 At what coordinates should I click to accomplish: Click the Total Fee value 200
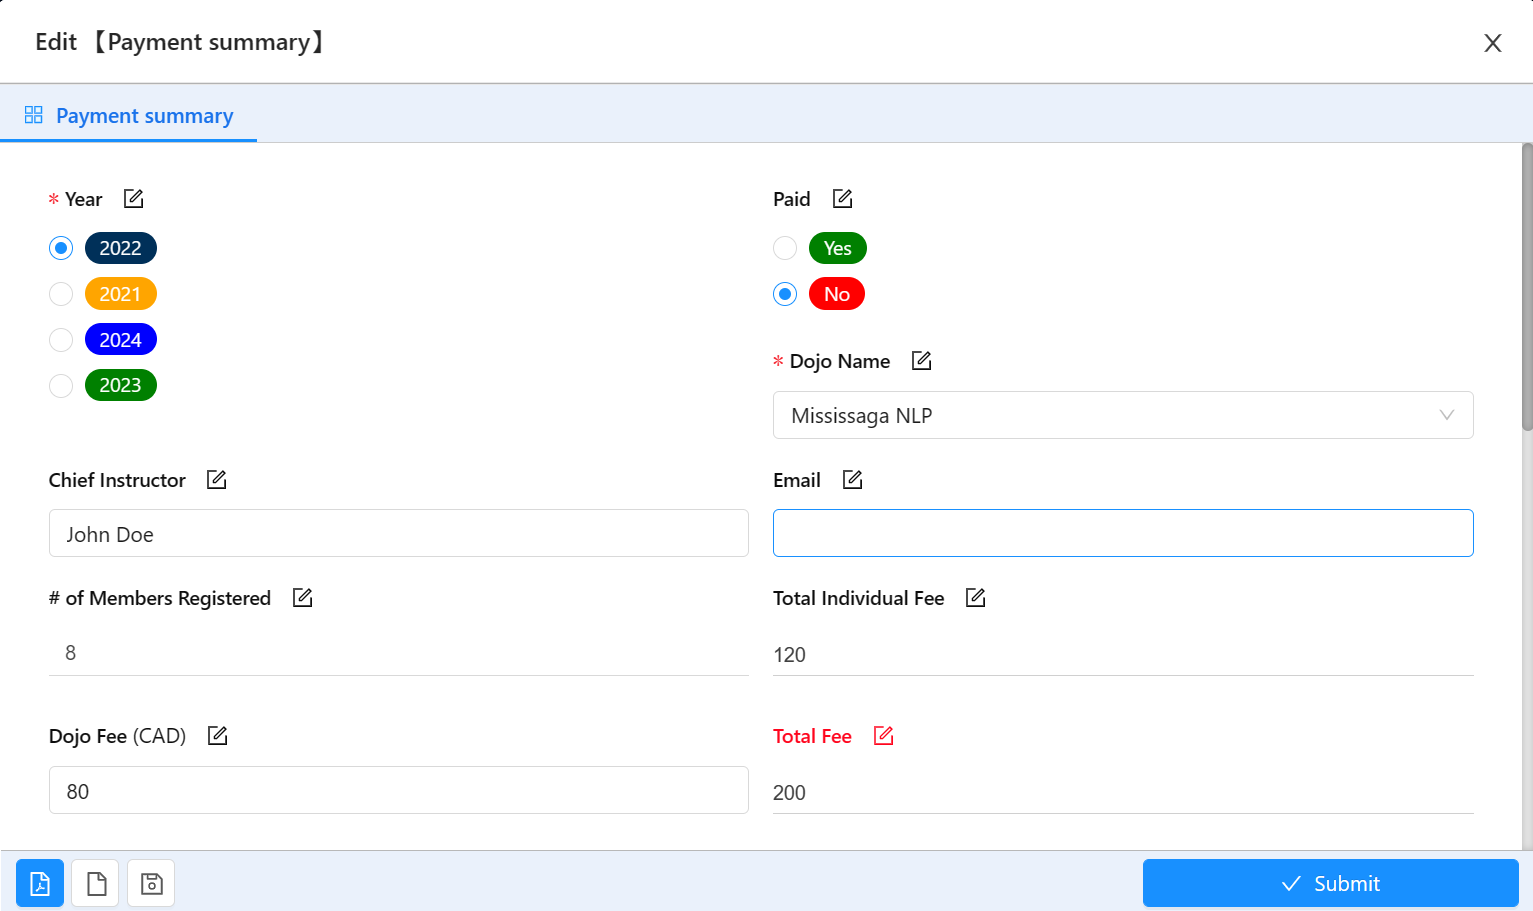click(x=789, y=793)
